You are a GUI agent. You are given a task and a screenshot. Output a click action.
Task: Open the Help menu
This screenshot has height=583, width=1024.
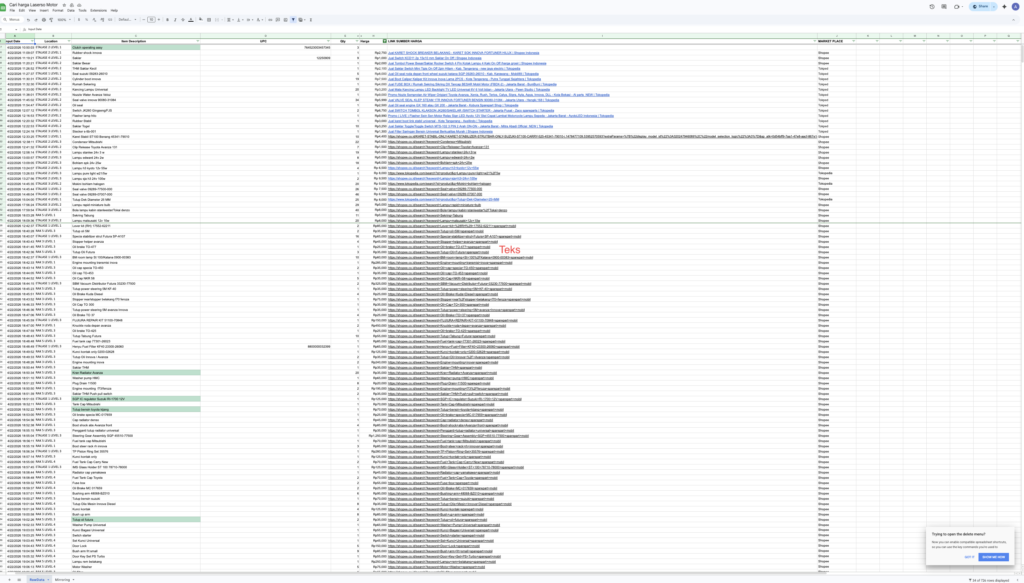(114, 10)
